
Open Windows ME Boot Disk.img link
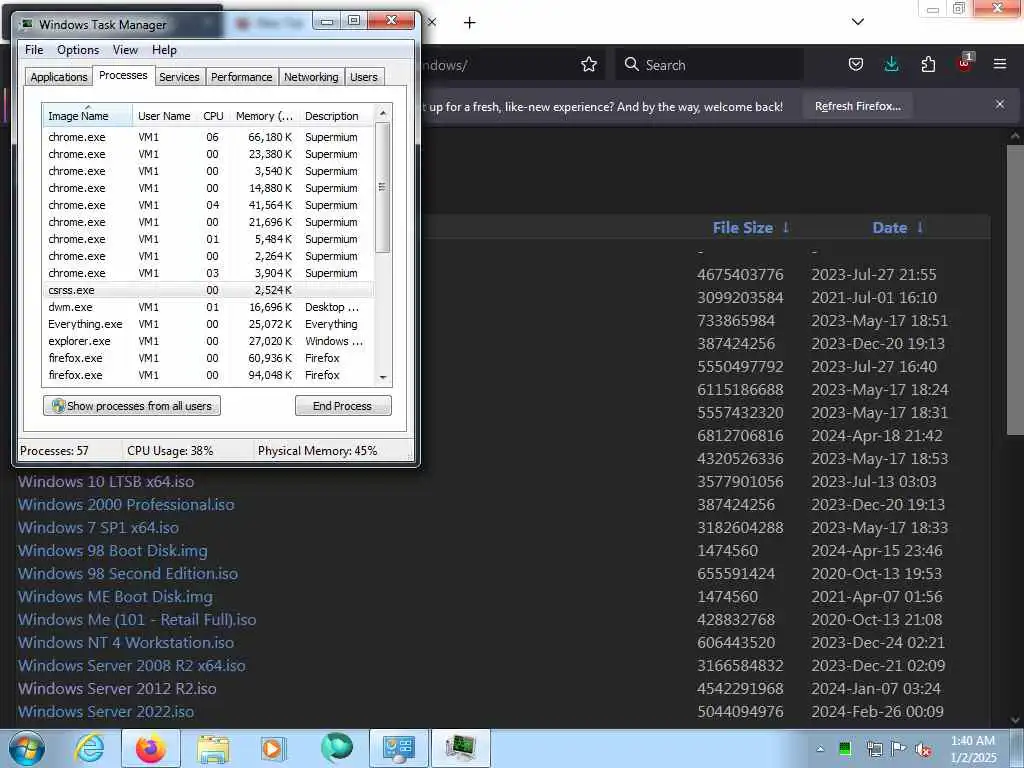click(115, 597)
